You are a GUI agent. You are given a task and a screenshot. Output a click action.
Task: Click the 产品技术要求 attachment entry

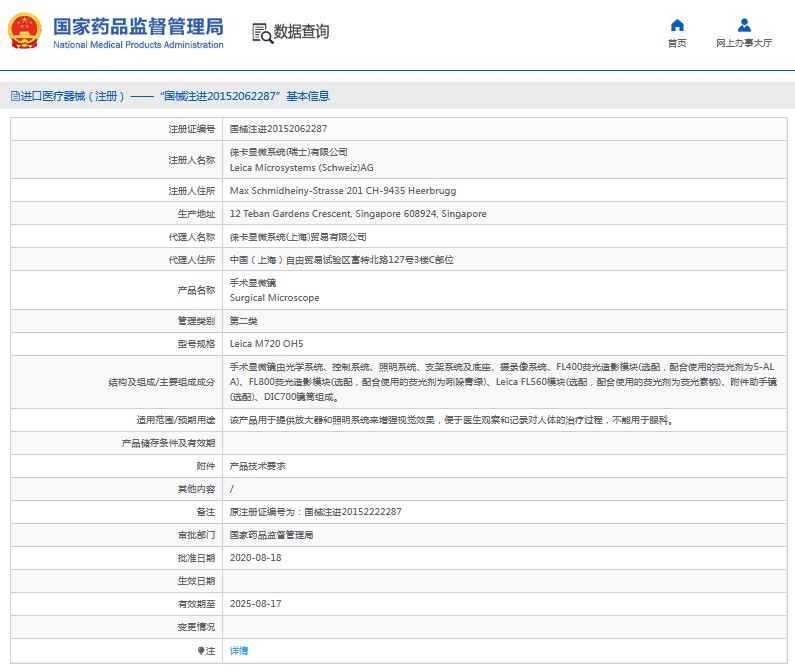[258, 466]
